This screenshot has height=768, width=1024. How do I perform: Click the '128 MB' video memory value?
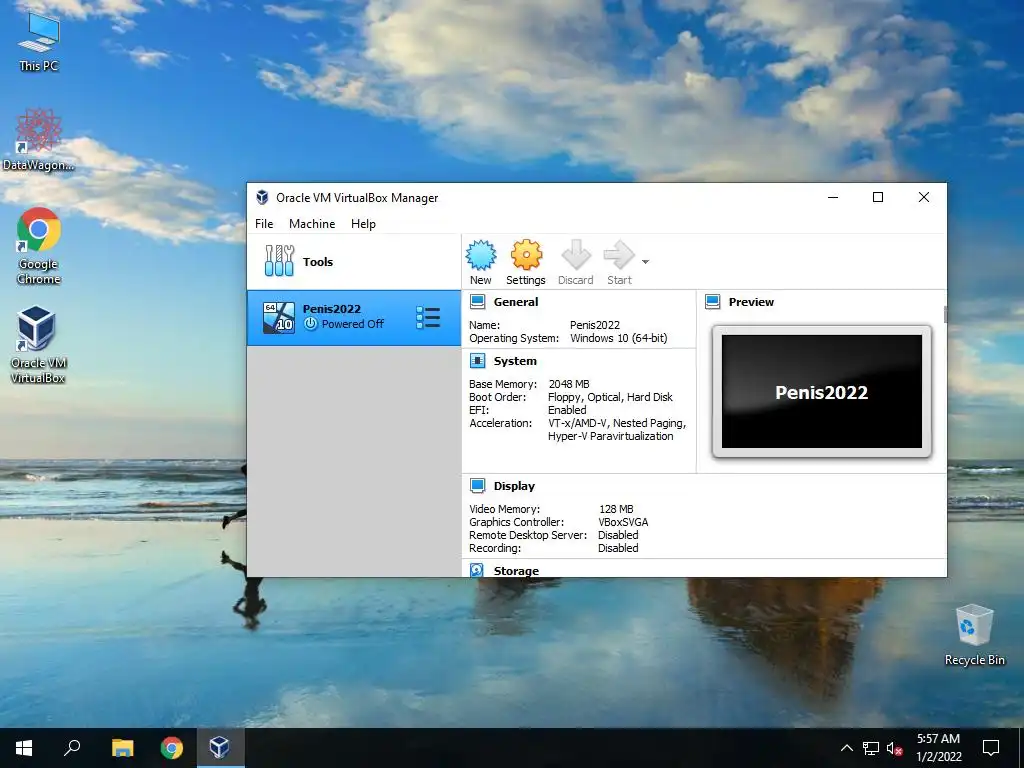point(616,509)
